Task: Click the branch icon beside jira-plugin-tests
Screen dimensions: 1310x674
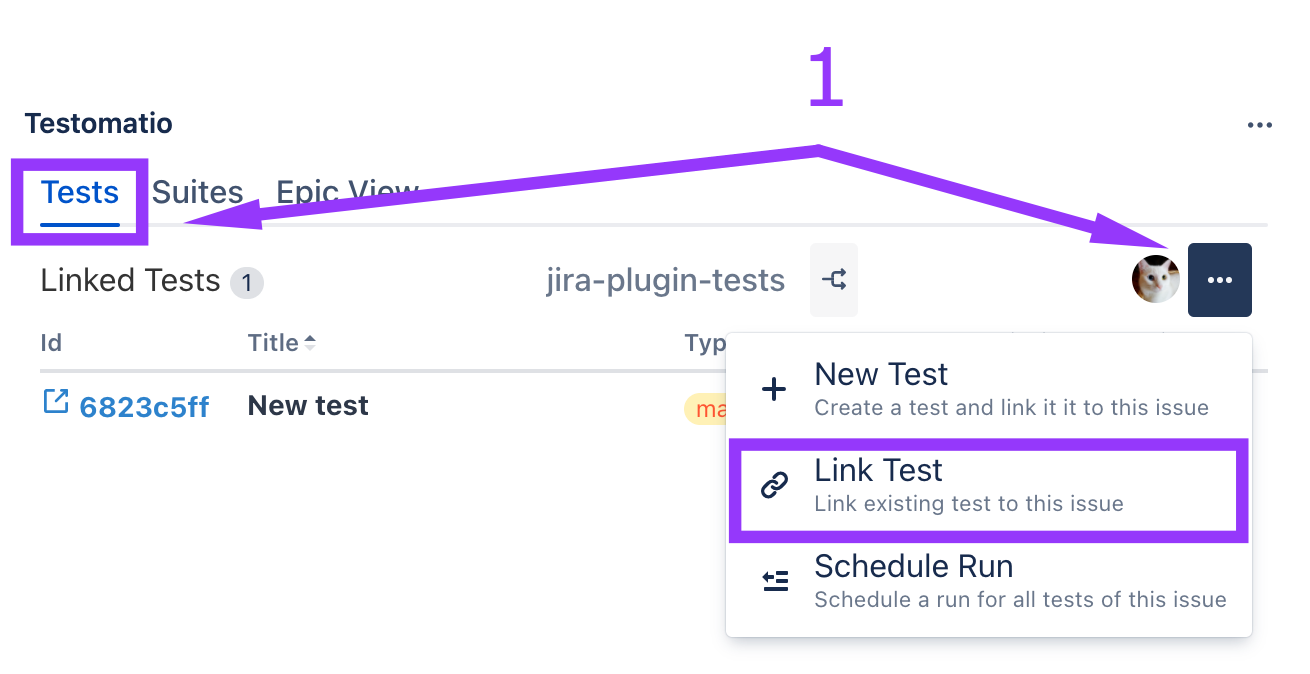Action: (x=834, y=280)
